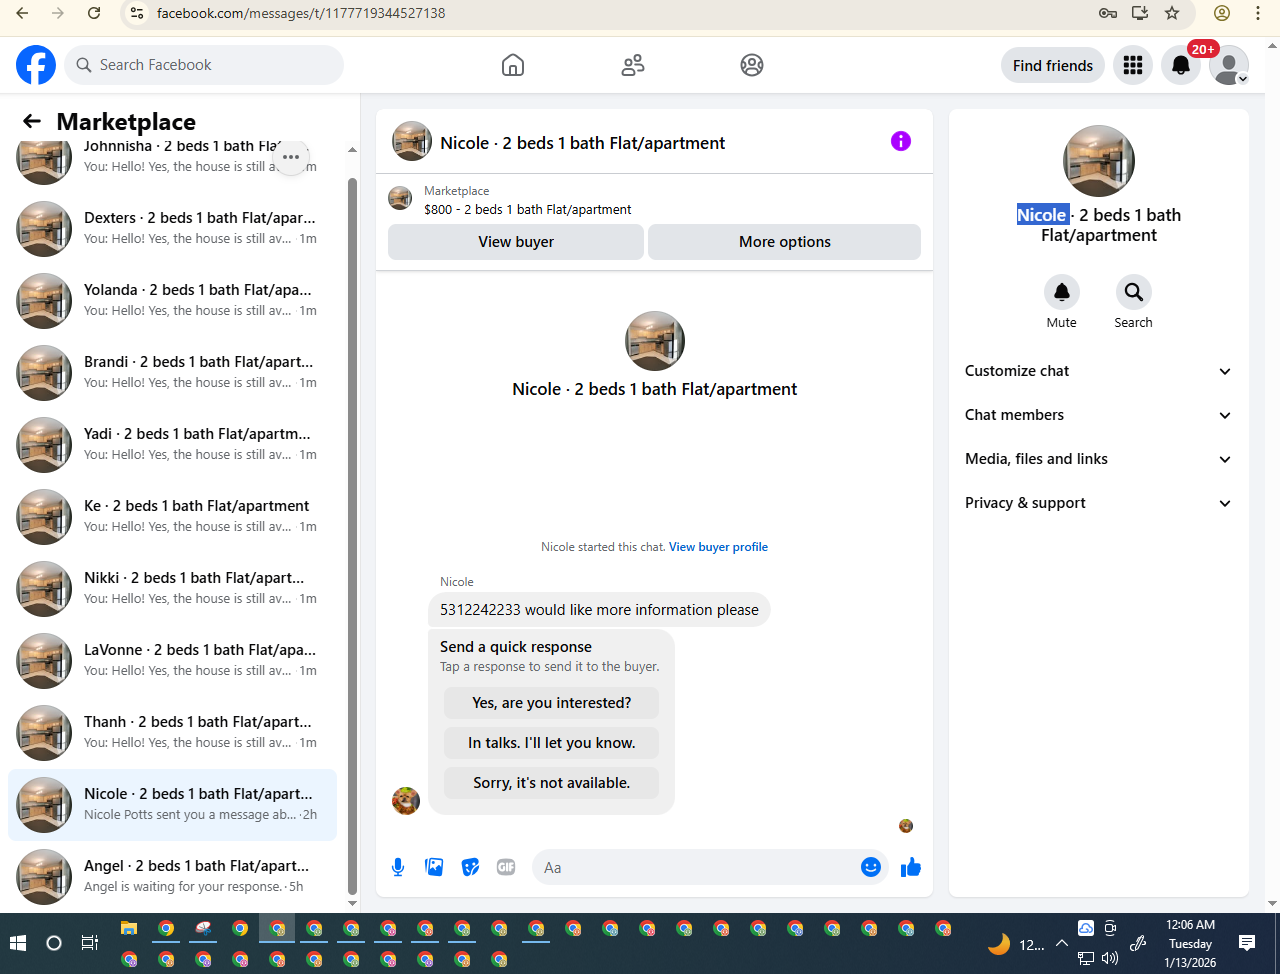Open the Thanh conversation
Screen dimensions: 1280x974
(172, 733)
